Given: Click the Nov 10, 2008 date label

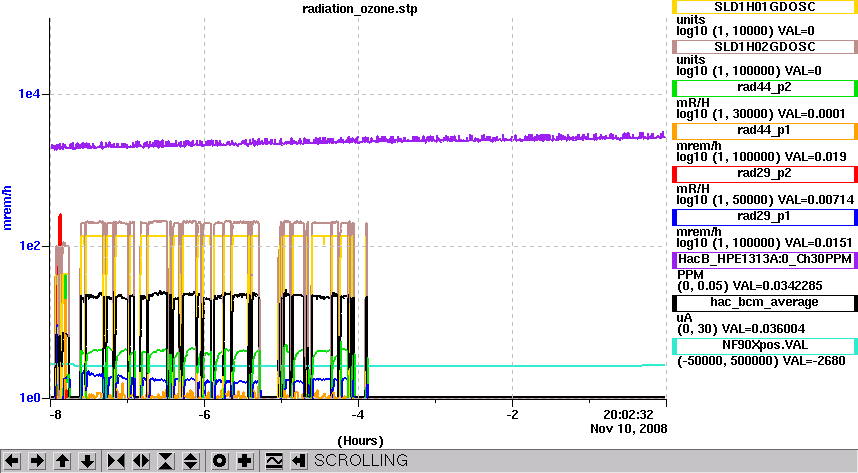Looking at the screenshot, I should (629, 428).
